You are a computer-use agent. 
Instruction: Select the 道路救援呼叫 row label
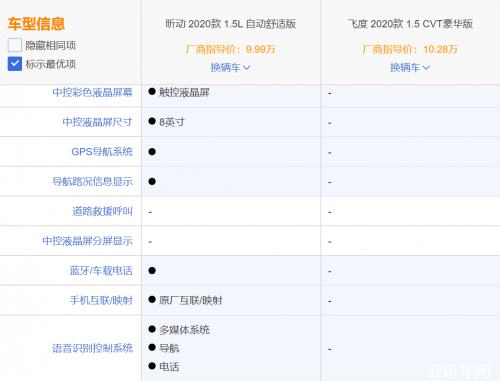click(x=102, y=211)
